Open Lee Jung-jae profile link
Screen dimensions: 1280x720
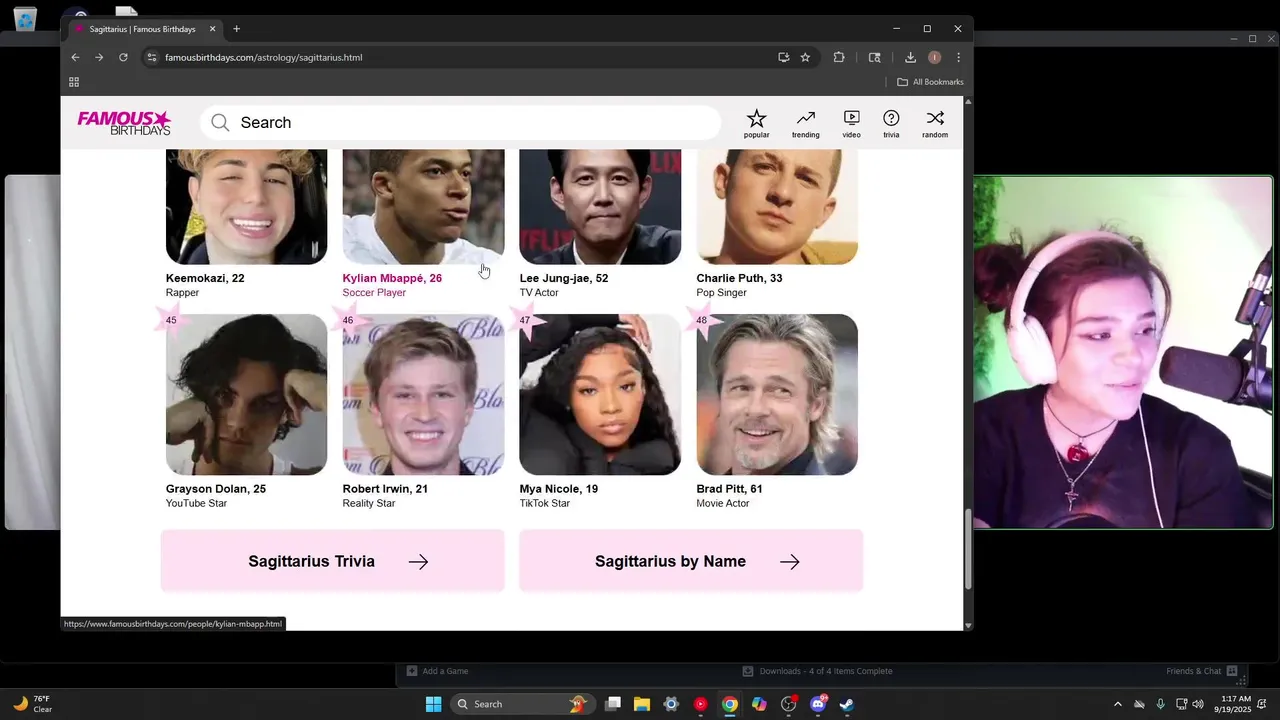[x=563, y=278]
